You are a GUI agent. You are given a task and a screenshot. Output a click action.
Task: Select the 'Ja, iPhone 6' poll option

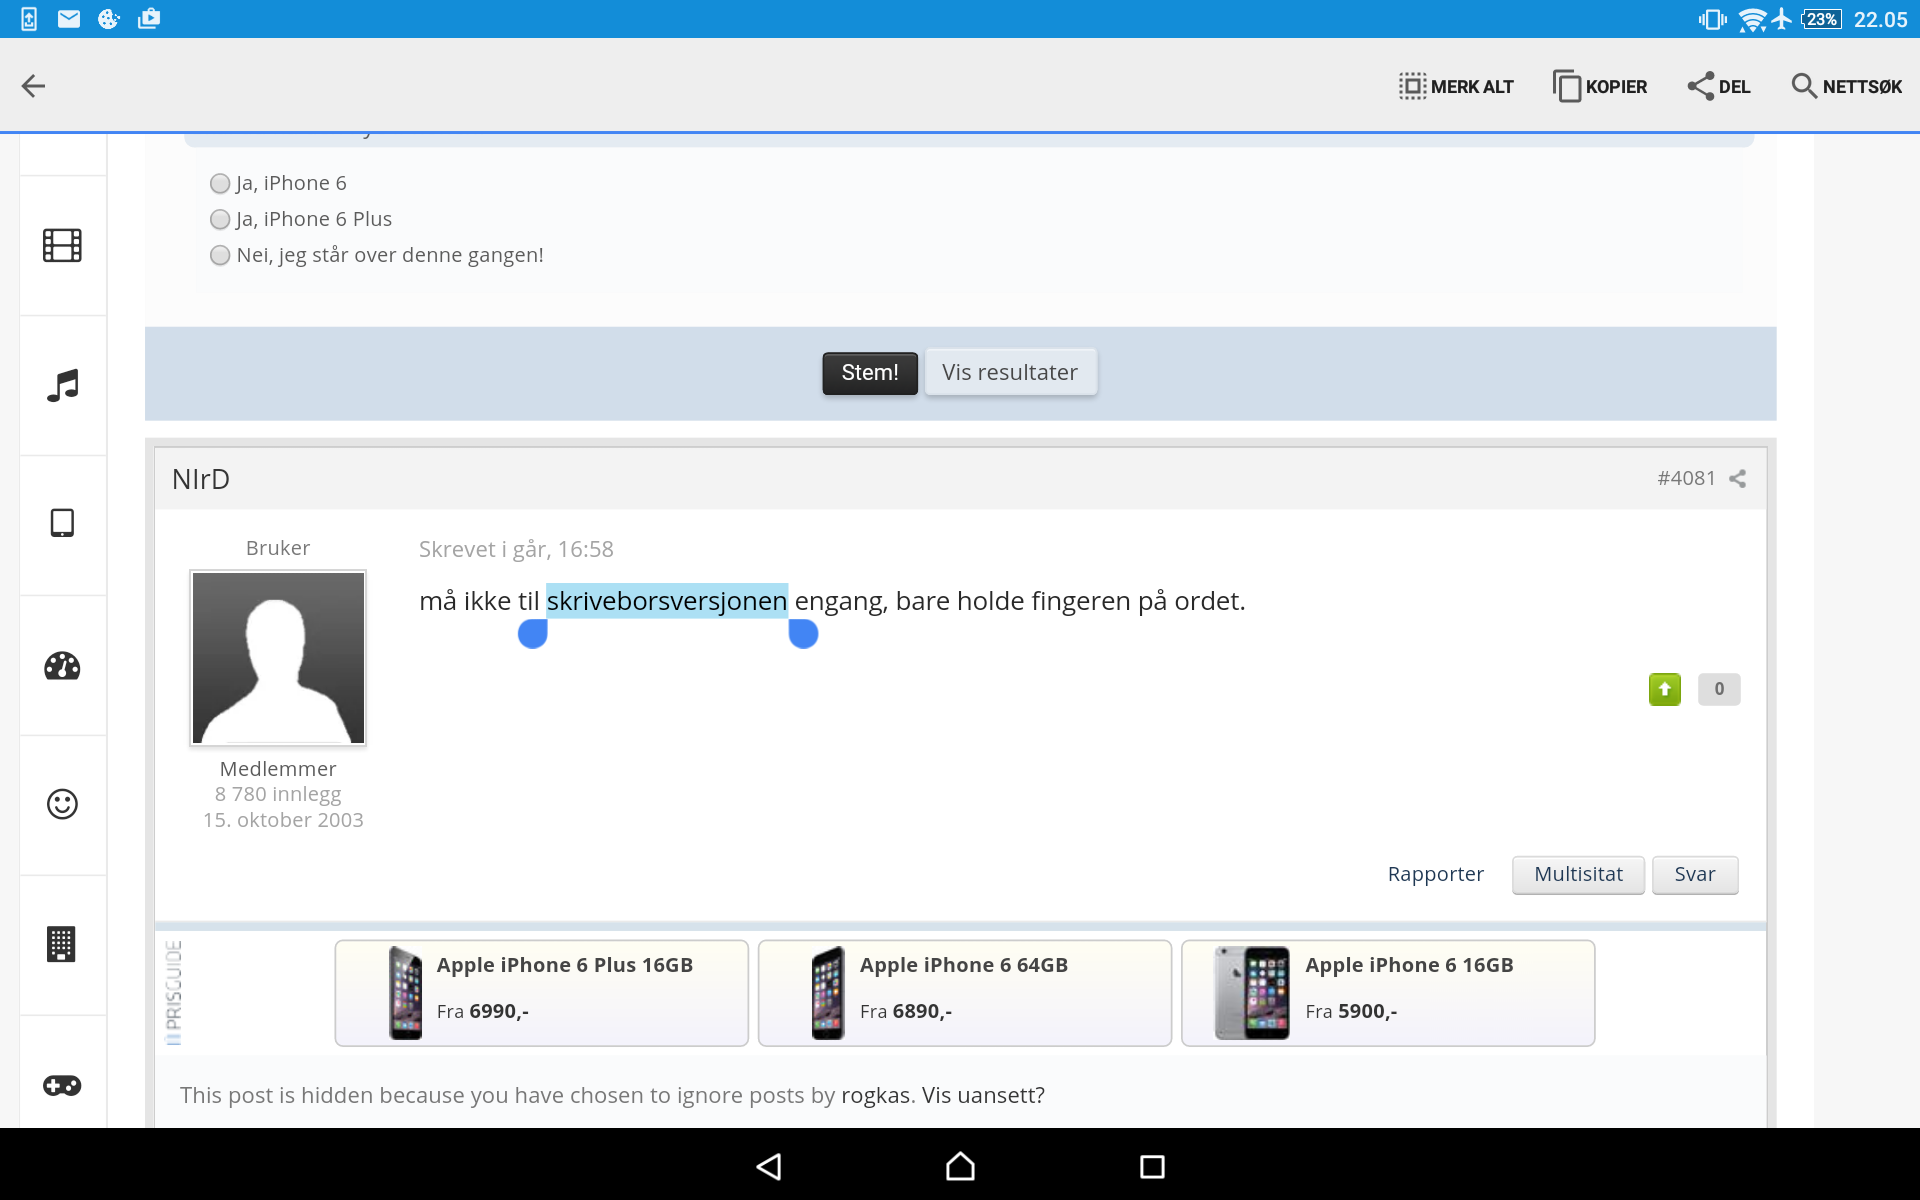click(220, 183)
